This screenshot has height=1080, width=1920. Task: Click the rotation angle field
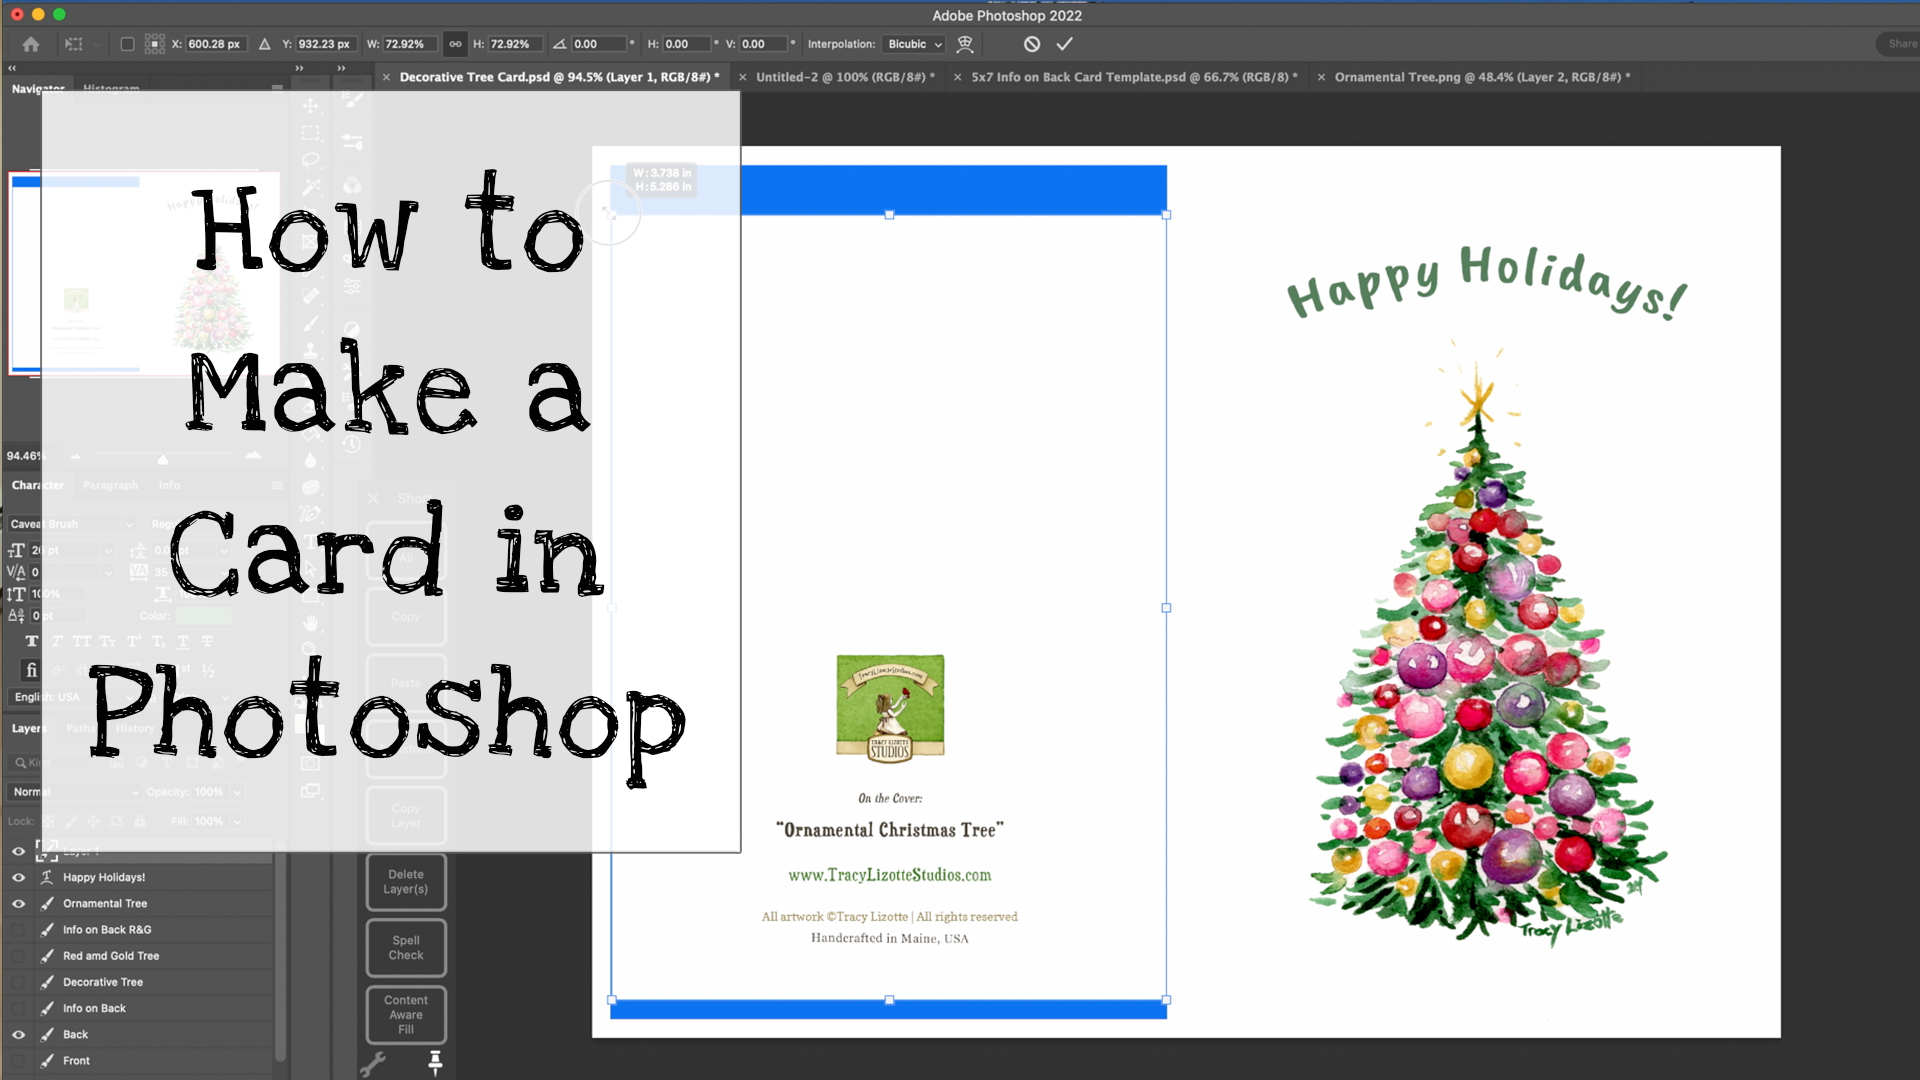pos(598,44)
